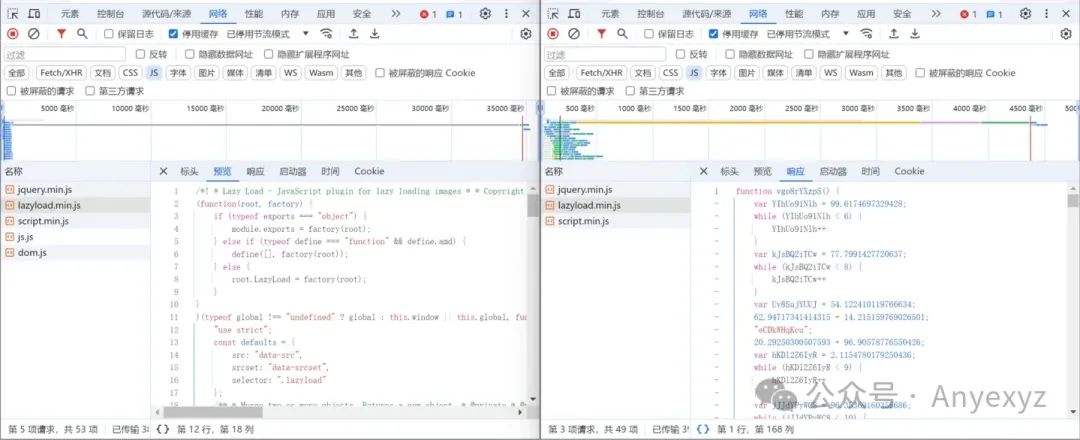This screenshot has width=1080, height=440.
Task: Uncheck 停用缓存 in left DevTools
Action: (x=173, y=34)
